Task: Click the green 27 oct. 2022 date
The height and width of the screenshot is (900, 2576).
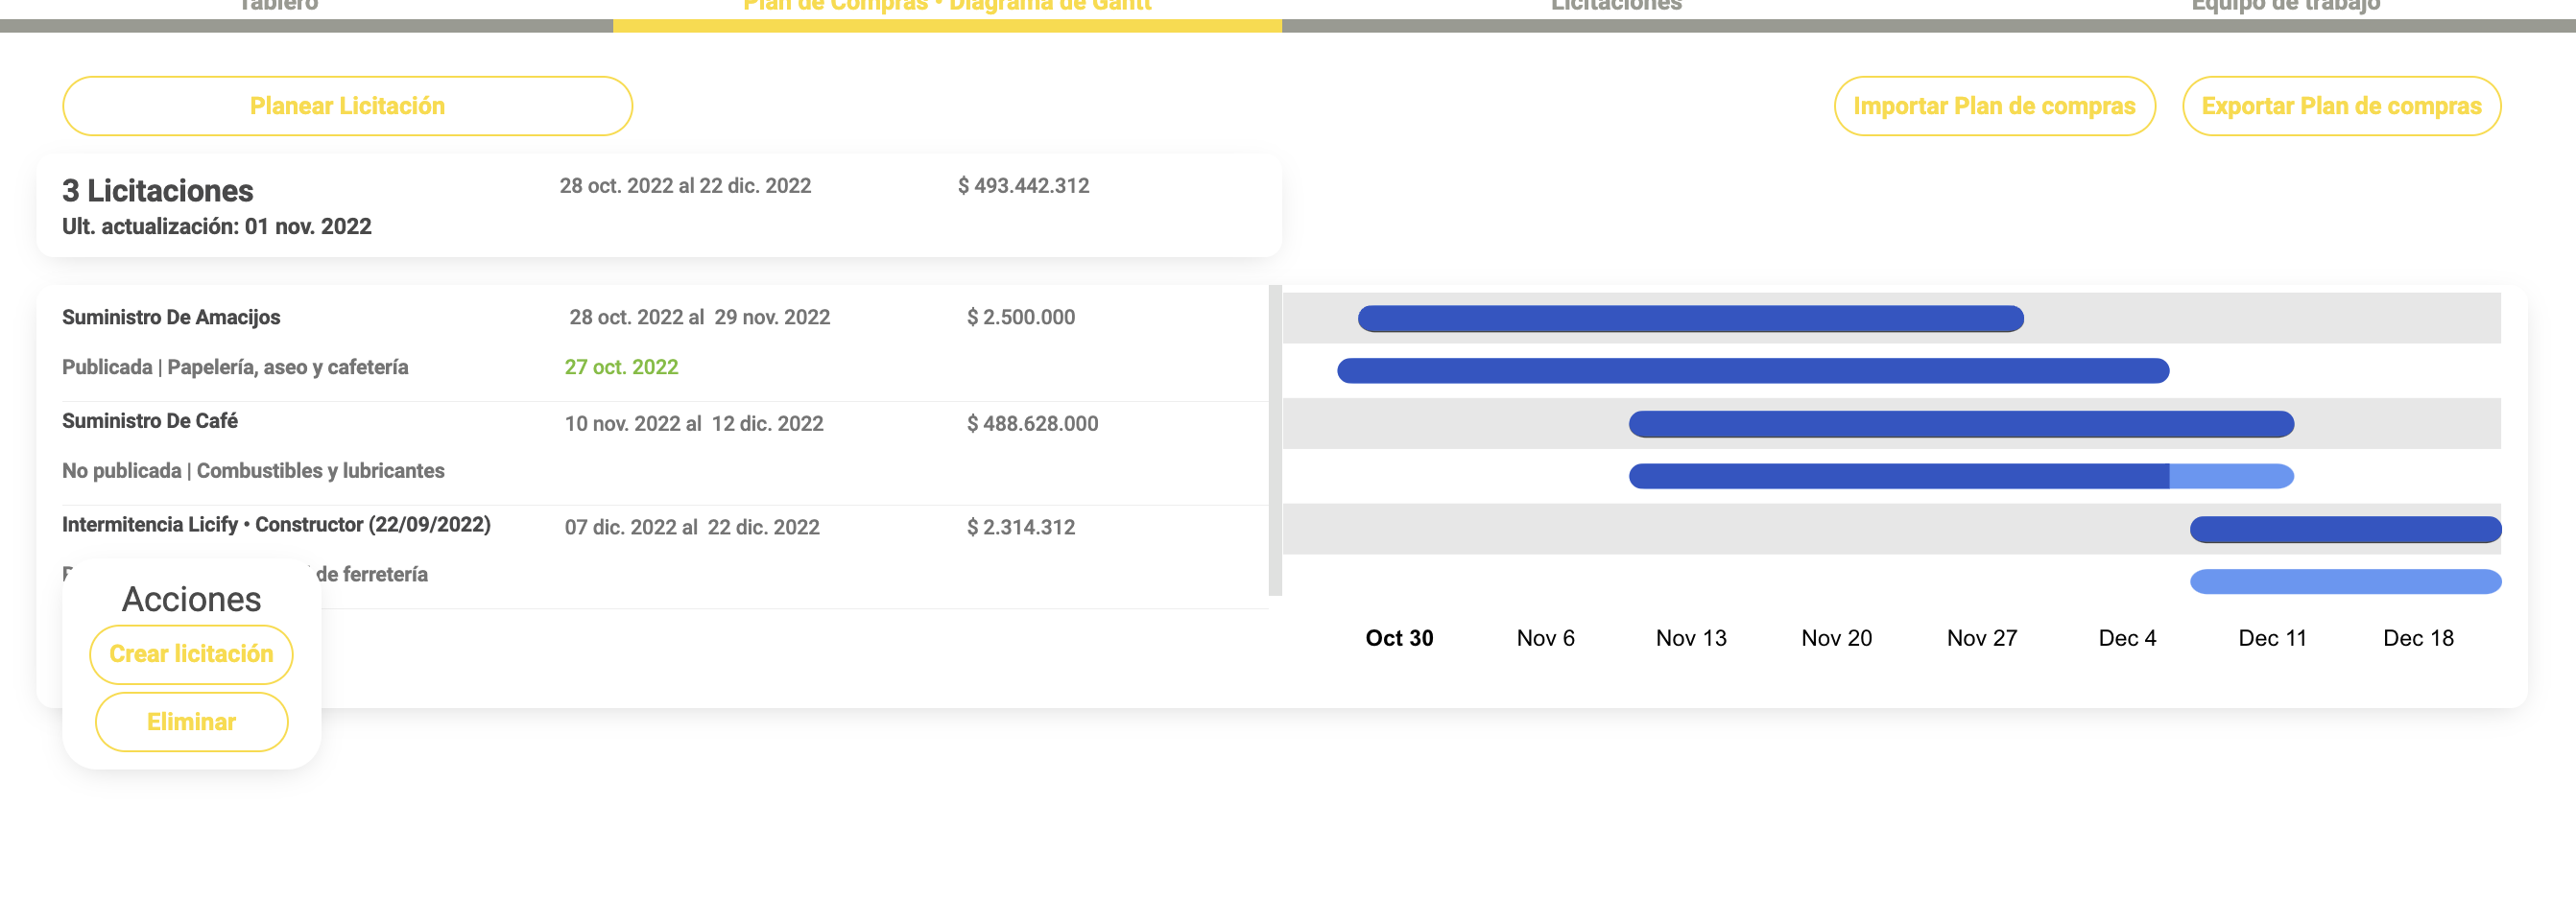Action: pyautogui.click(x=621, y=367)
